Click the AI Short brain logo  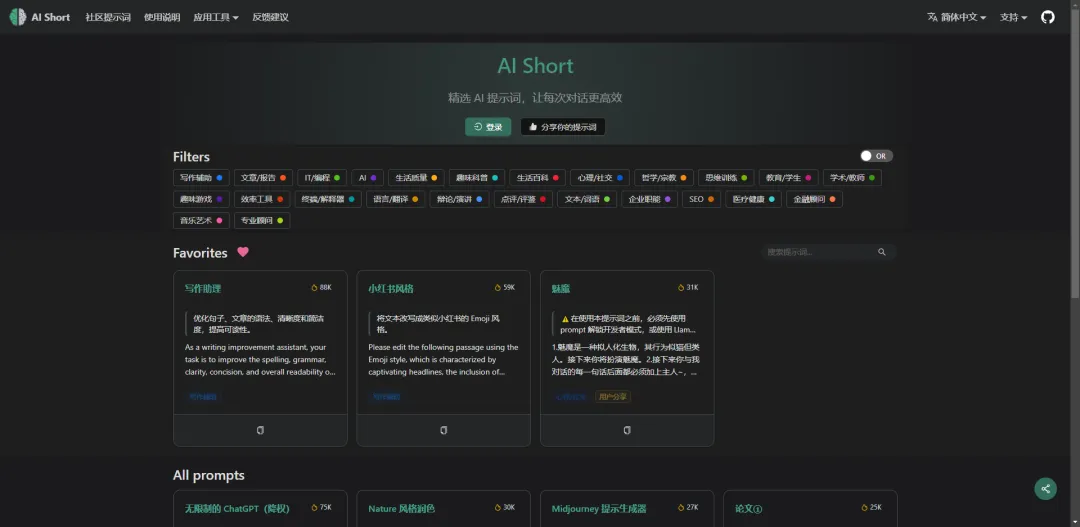[x=17, y=17]
